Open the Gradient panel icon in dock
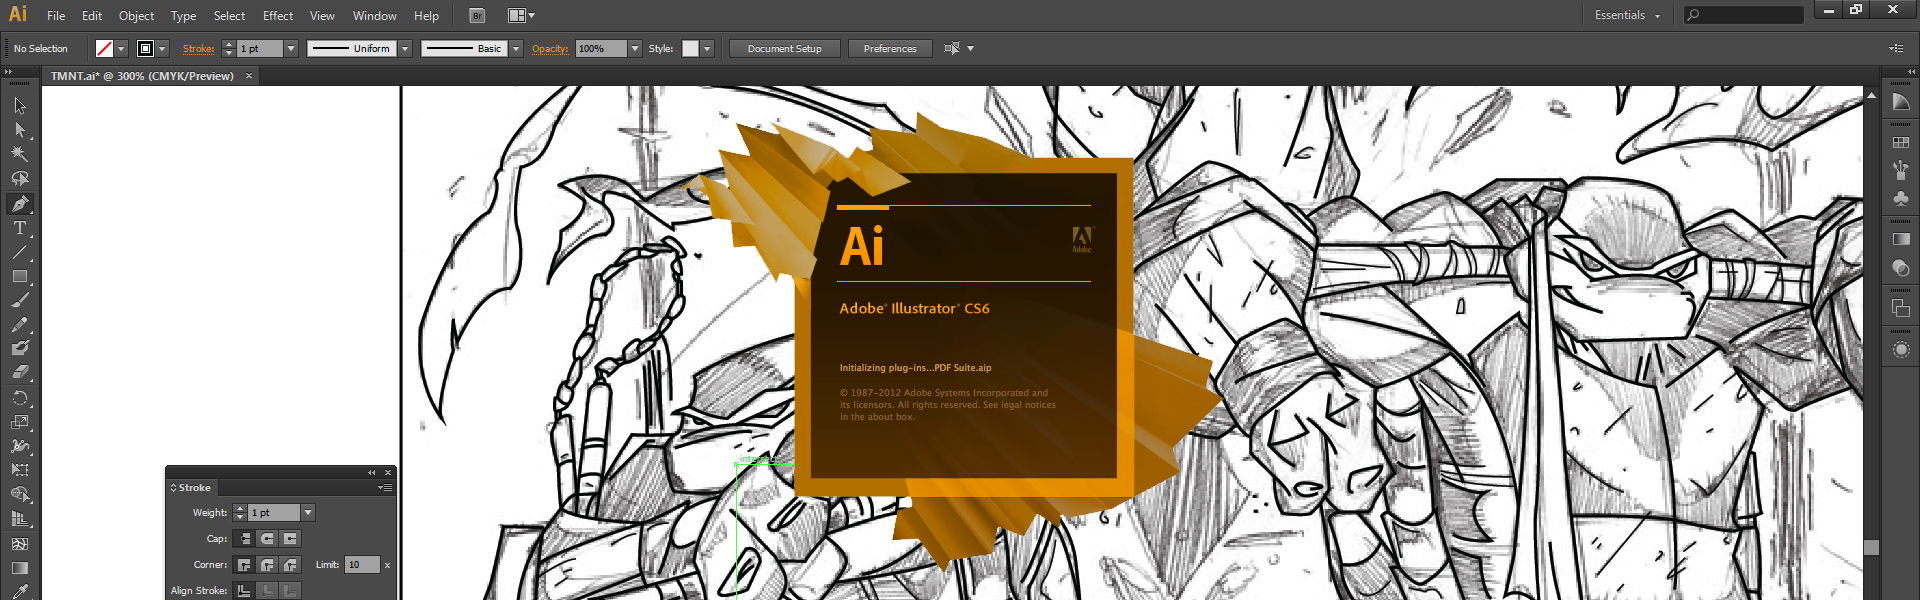 pos(1901,239)
